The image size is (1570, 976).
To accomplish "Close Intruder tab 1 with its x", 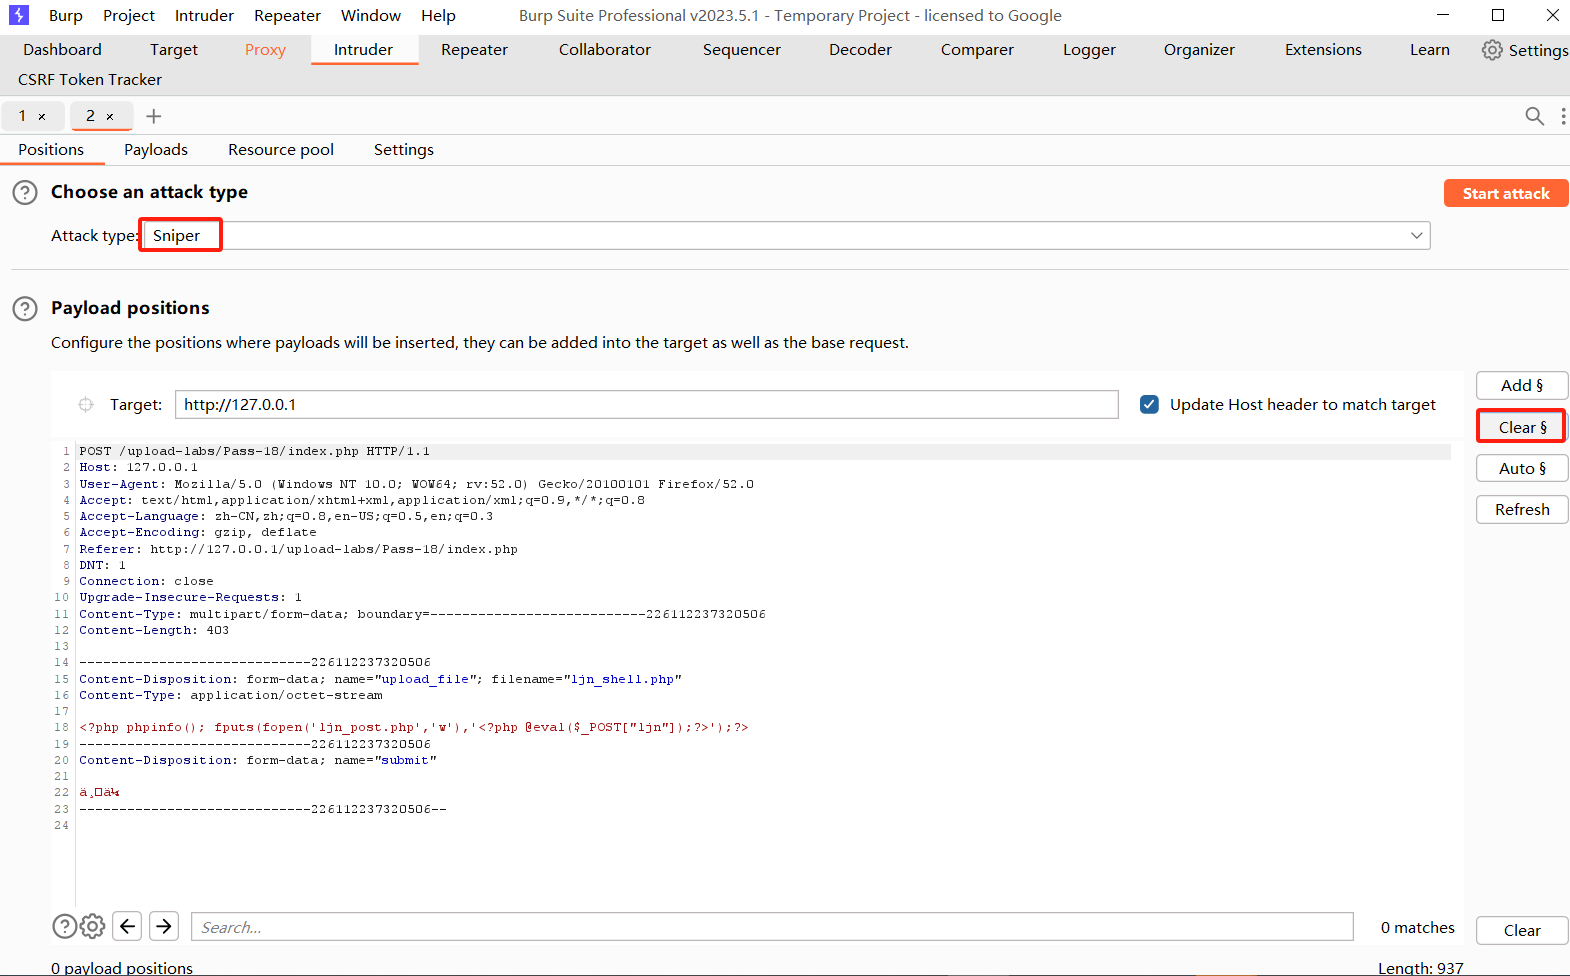I will (42, 117).
